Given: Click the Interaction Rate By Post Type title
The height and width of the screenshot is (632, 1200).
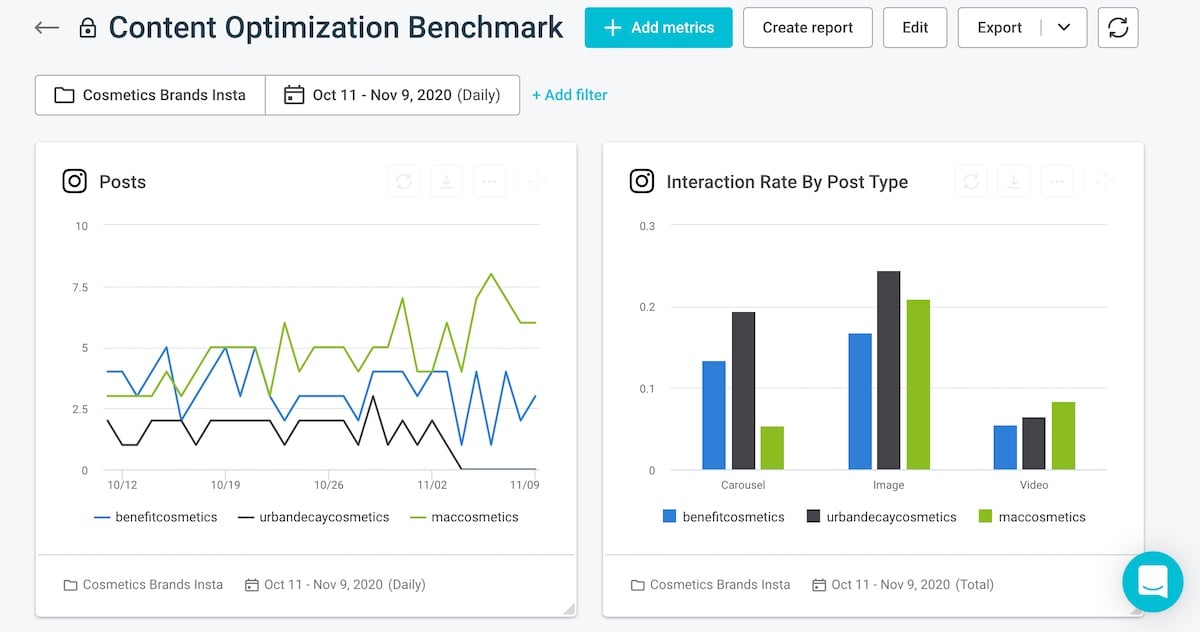Looking at the screenshot, I should point(787,182).
